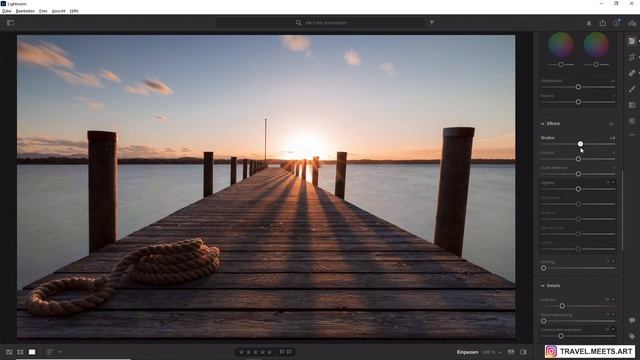Expand the Körnung options triangle
This screenshot has width=640, height=360.
tap(613, 261)
